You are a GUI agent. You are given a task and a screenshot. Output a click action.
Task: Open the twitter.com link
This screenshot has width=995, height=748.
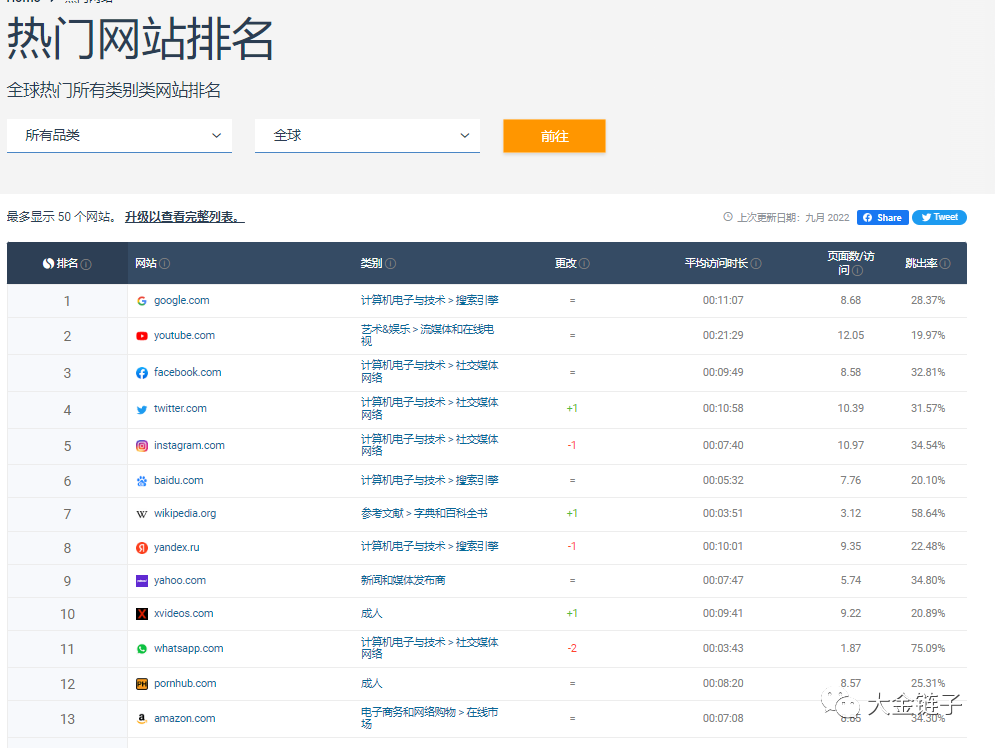click(180, 408)
